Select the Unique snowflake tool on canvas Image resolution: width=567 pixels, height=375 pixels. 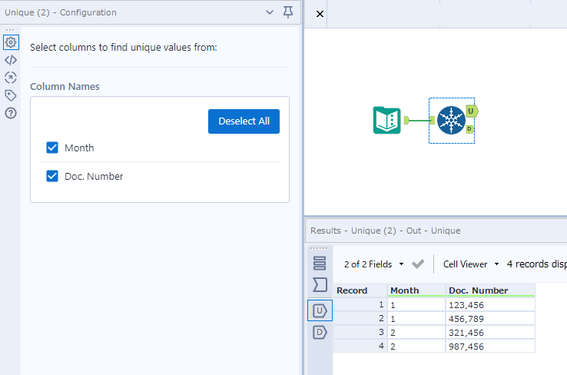(x=451, y=120)
